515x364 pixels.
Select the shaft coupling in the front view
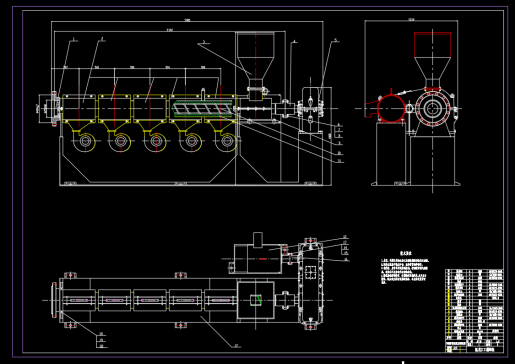[x=284, y=109]
